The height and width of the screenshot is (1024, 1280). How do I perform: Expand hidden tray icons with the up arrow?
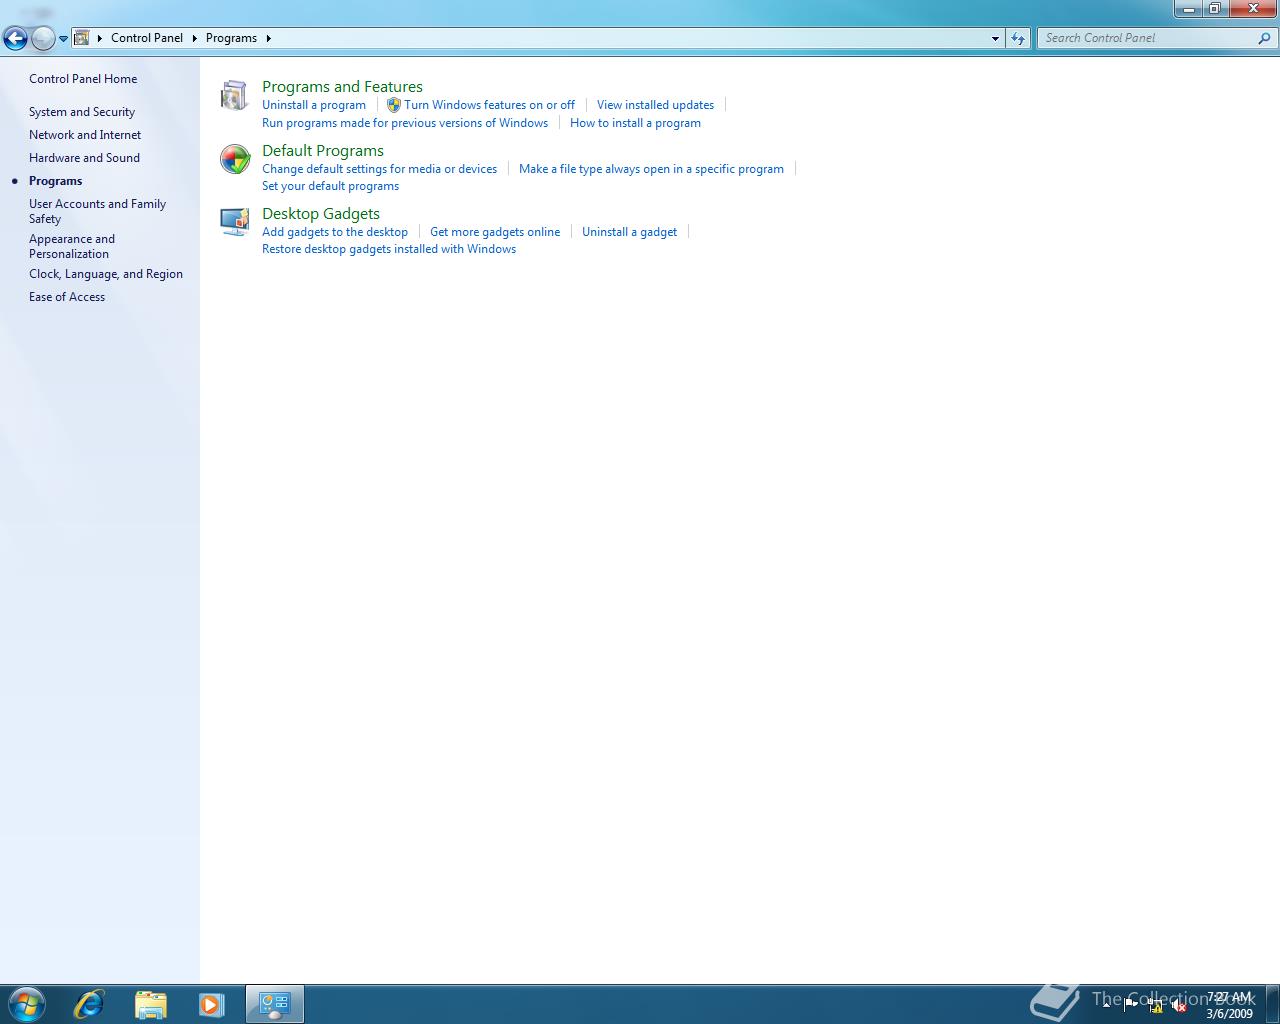(1107, 1005)
